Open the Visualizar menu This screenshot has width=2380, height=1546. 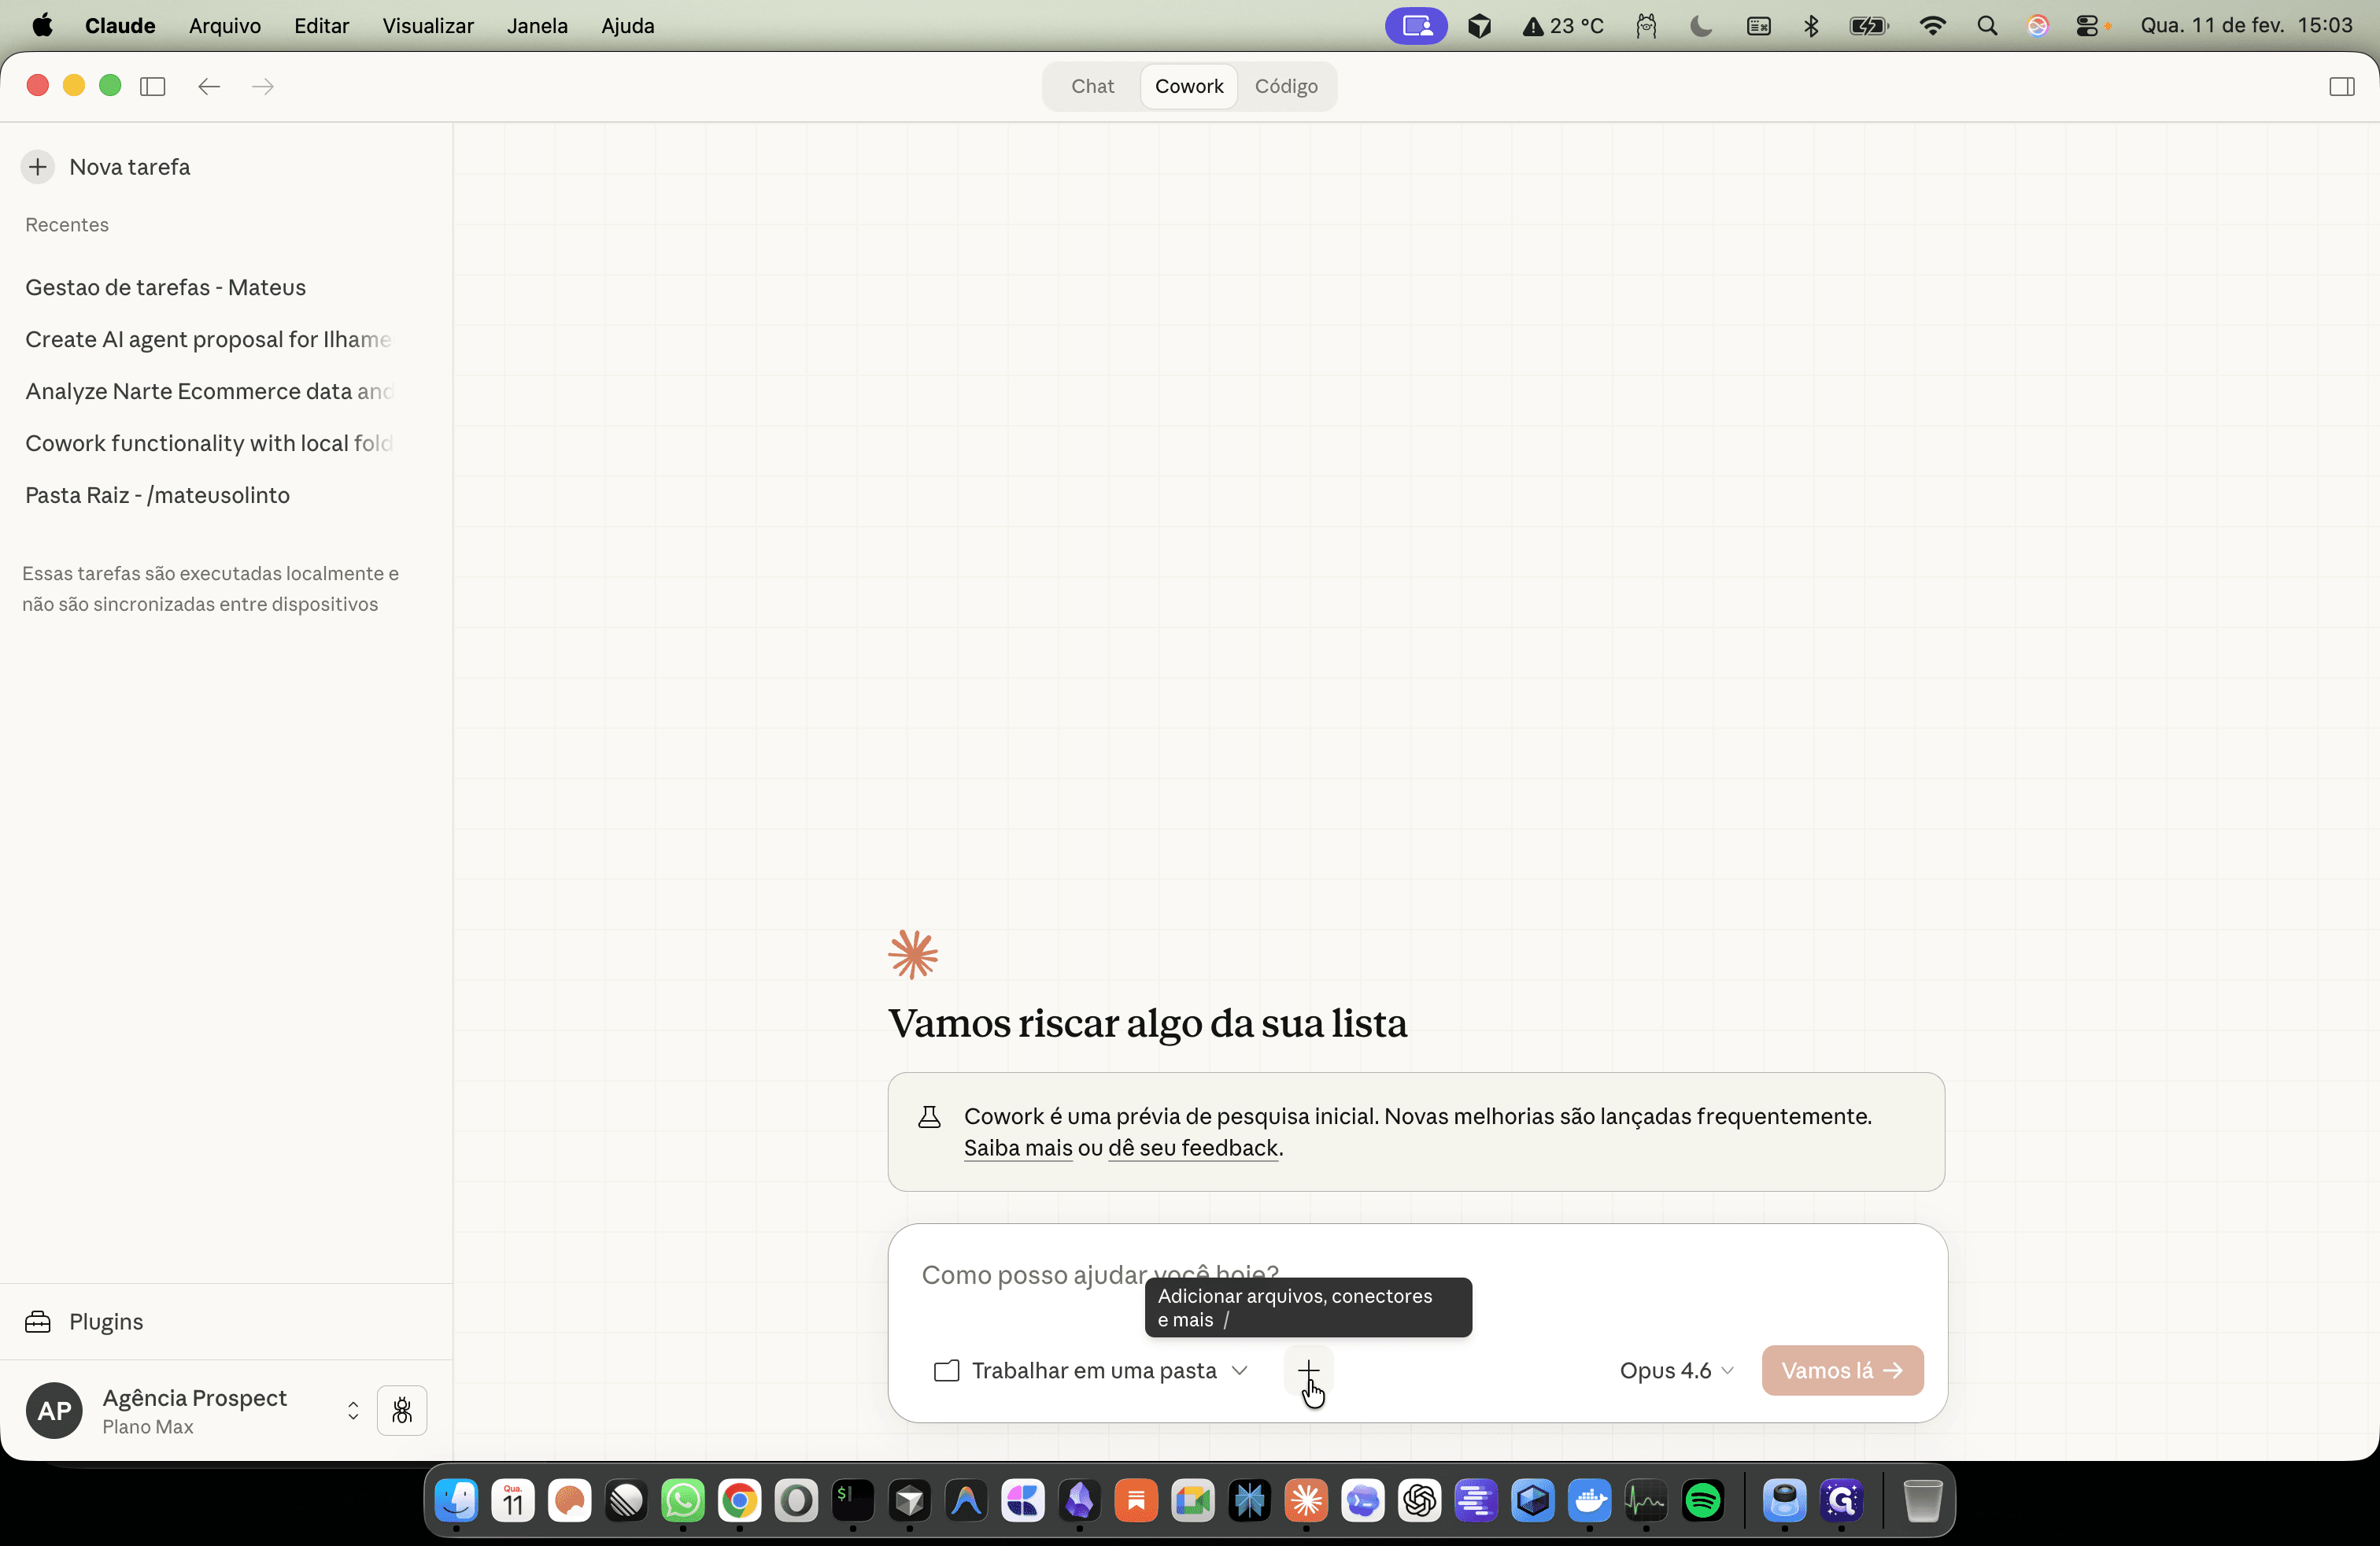[x=427, y=26]
